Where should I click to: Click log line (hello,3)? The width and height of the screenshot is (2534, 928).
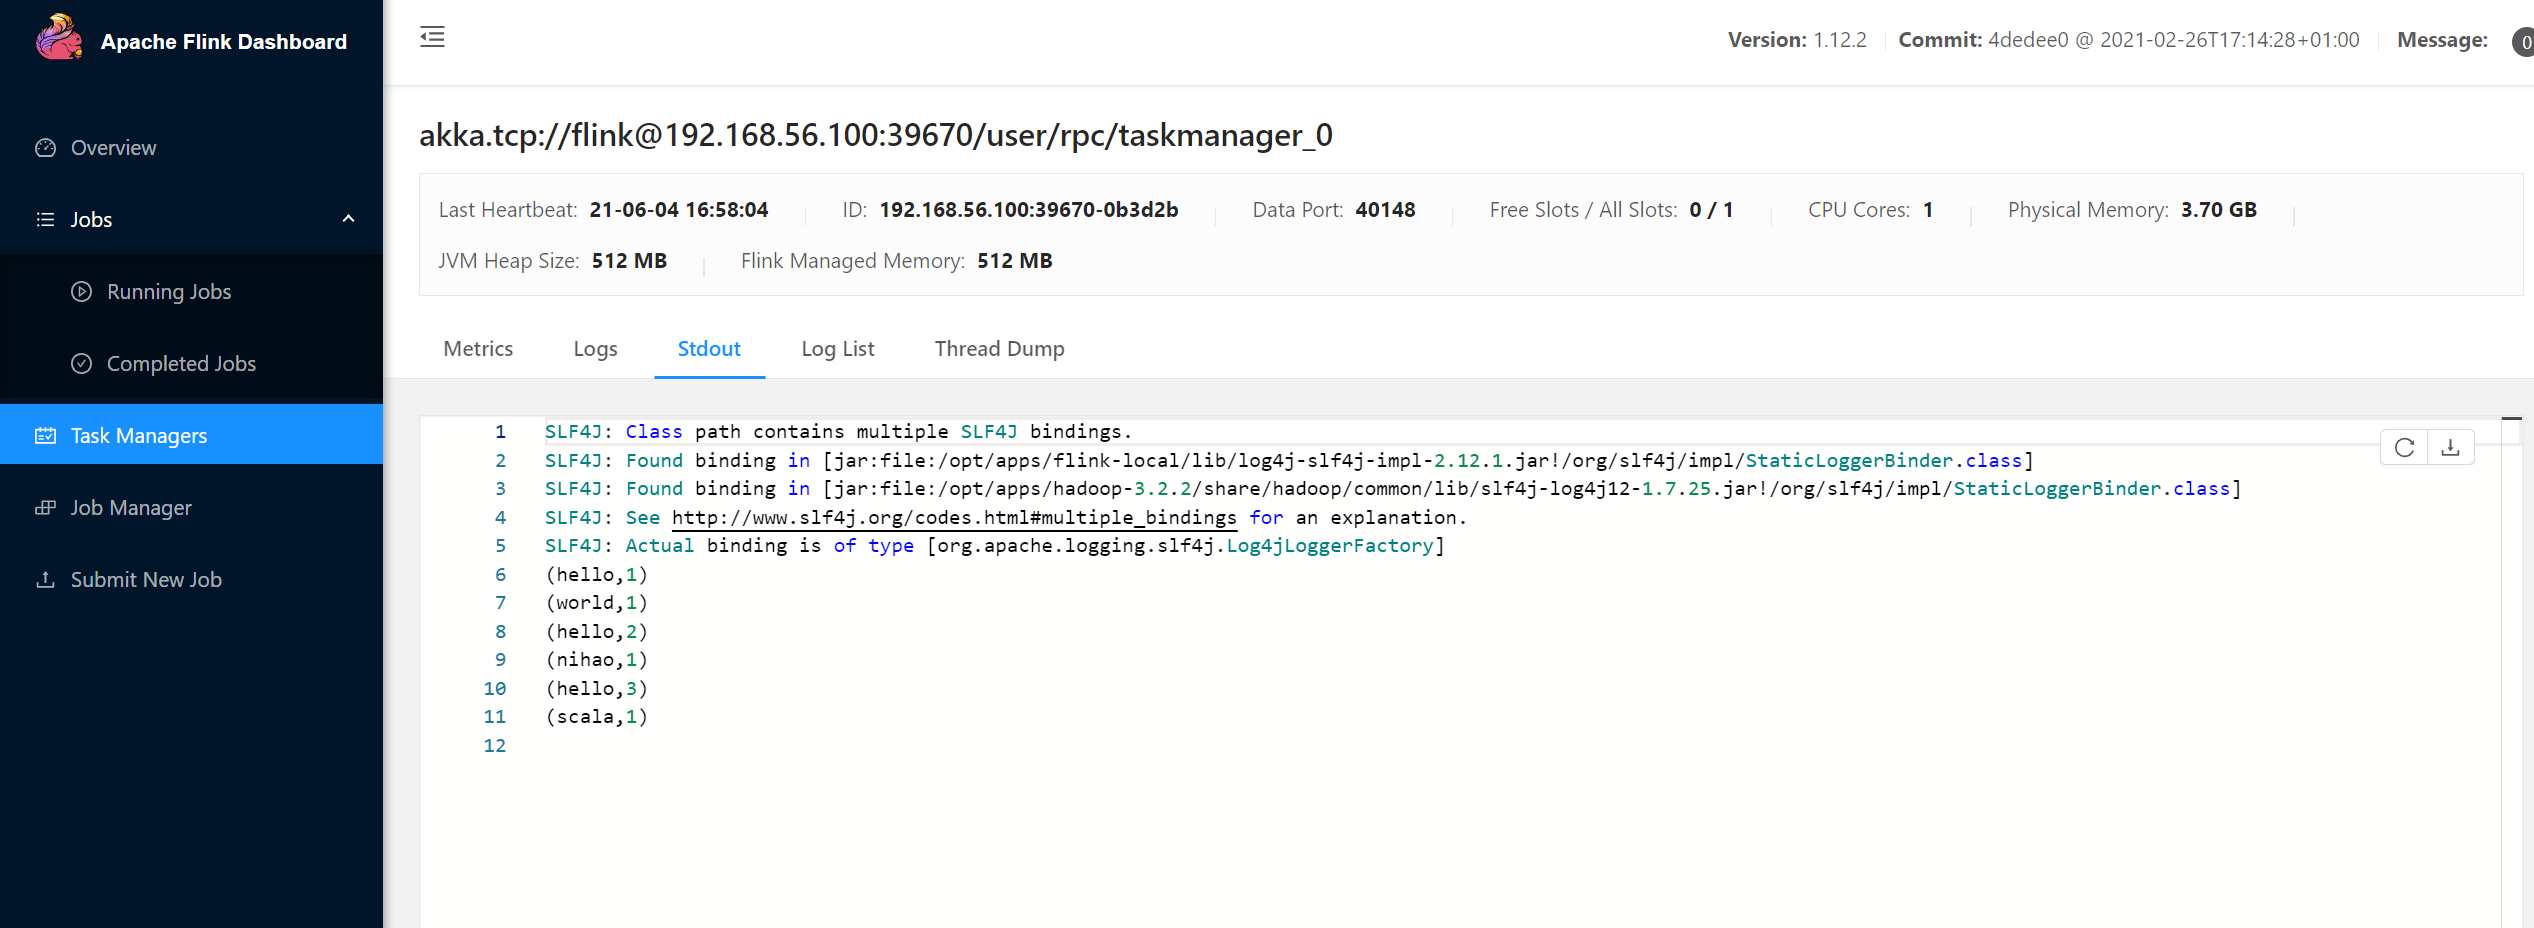tap(597, 689)
